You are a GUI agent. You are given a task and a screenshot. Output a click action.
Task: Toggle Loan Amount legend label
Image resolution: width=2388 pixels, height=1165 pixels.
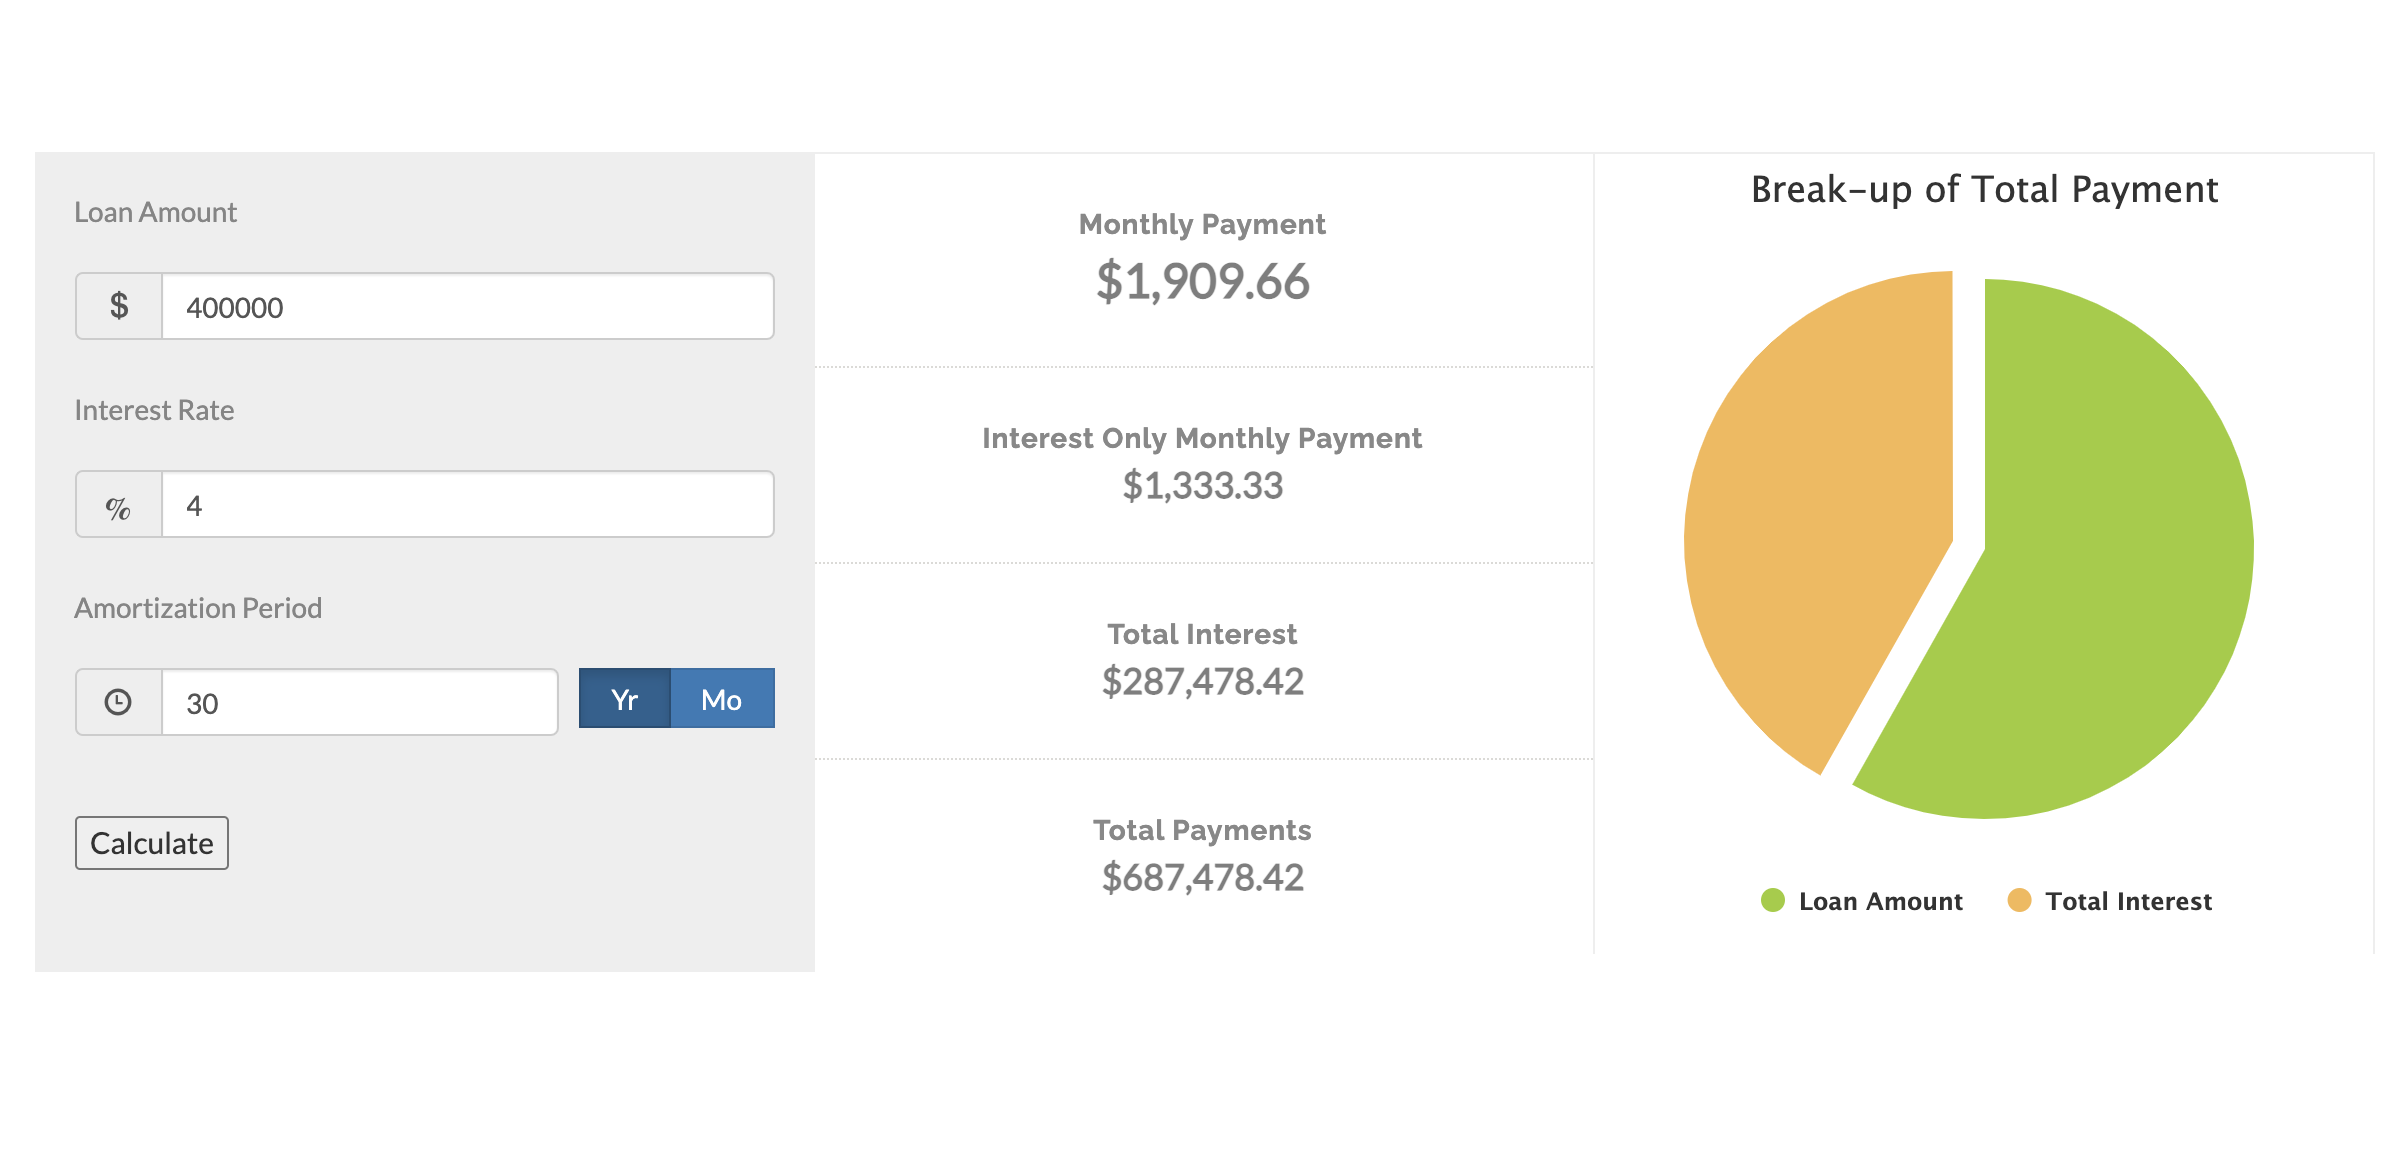[x=1880, y=901]
